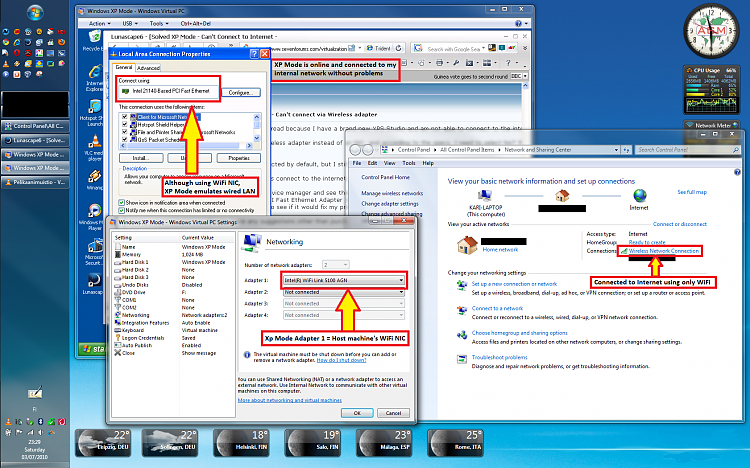Launch Hotspot Shield desktop shortcut
The image size is (750, 468).
[x=95, y=107]
